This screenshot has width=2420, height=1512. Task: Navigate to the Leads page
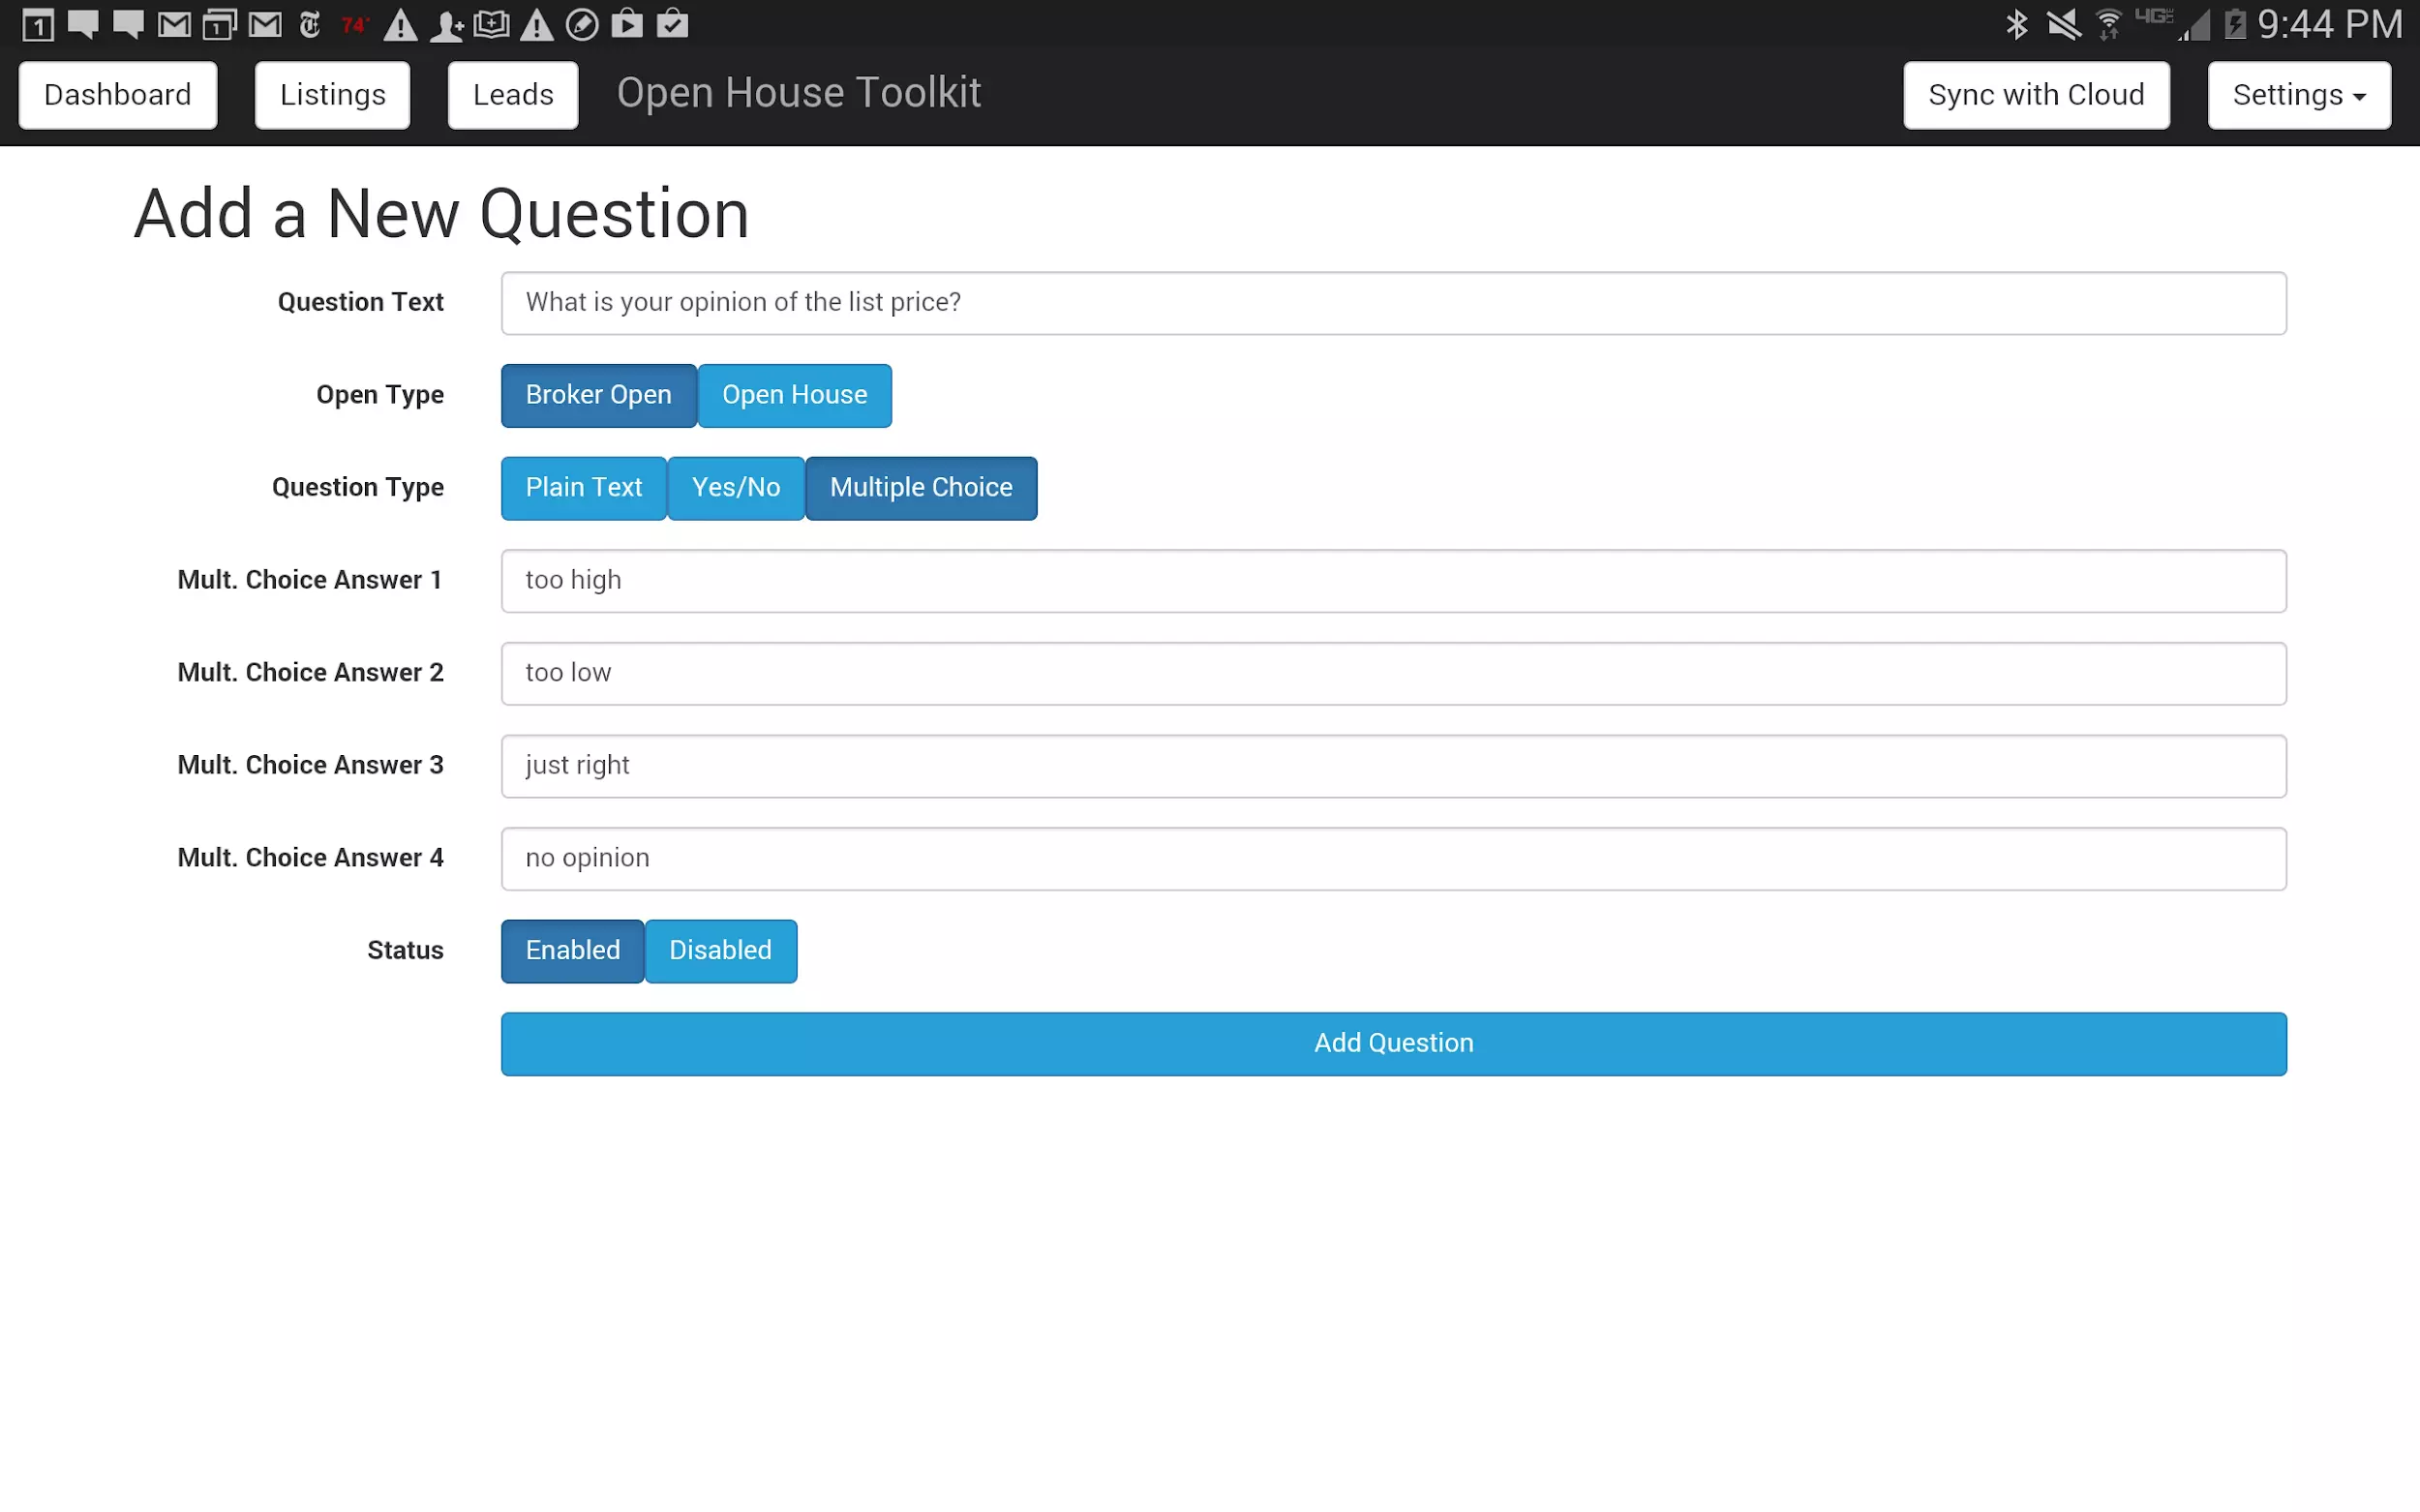pyautogui.click(x=513, y=95)
